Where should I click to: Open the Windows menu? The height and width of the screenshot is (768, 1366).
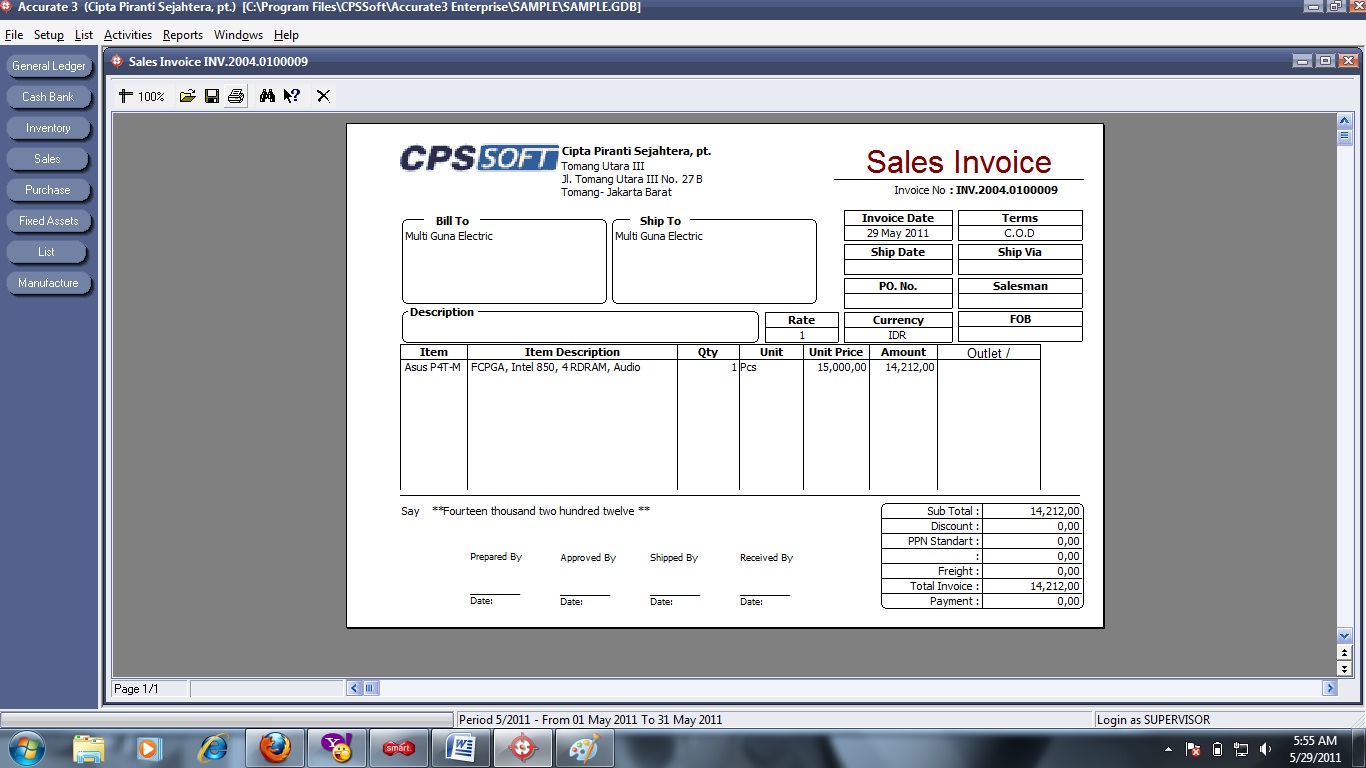(238, 35)
